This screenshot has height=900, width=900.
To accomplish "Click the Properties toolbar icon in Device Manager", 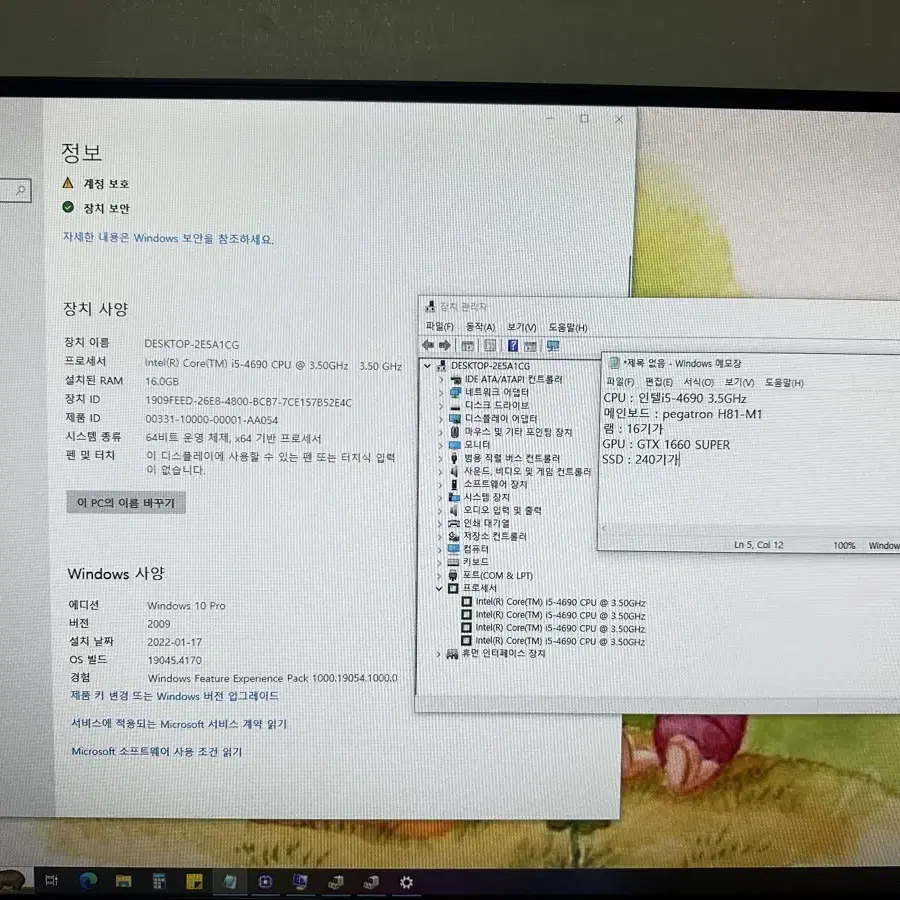I will click(490, 346).
